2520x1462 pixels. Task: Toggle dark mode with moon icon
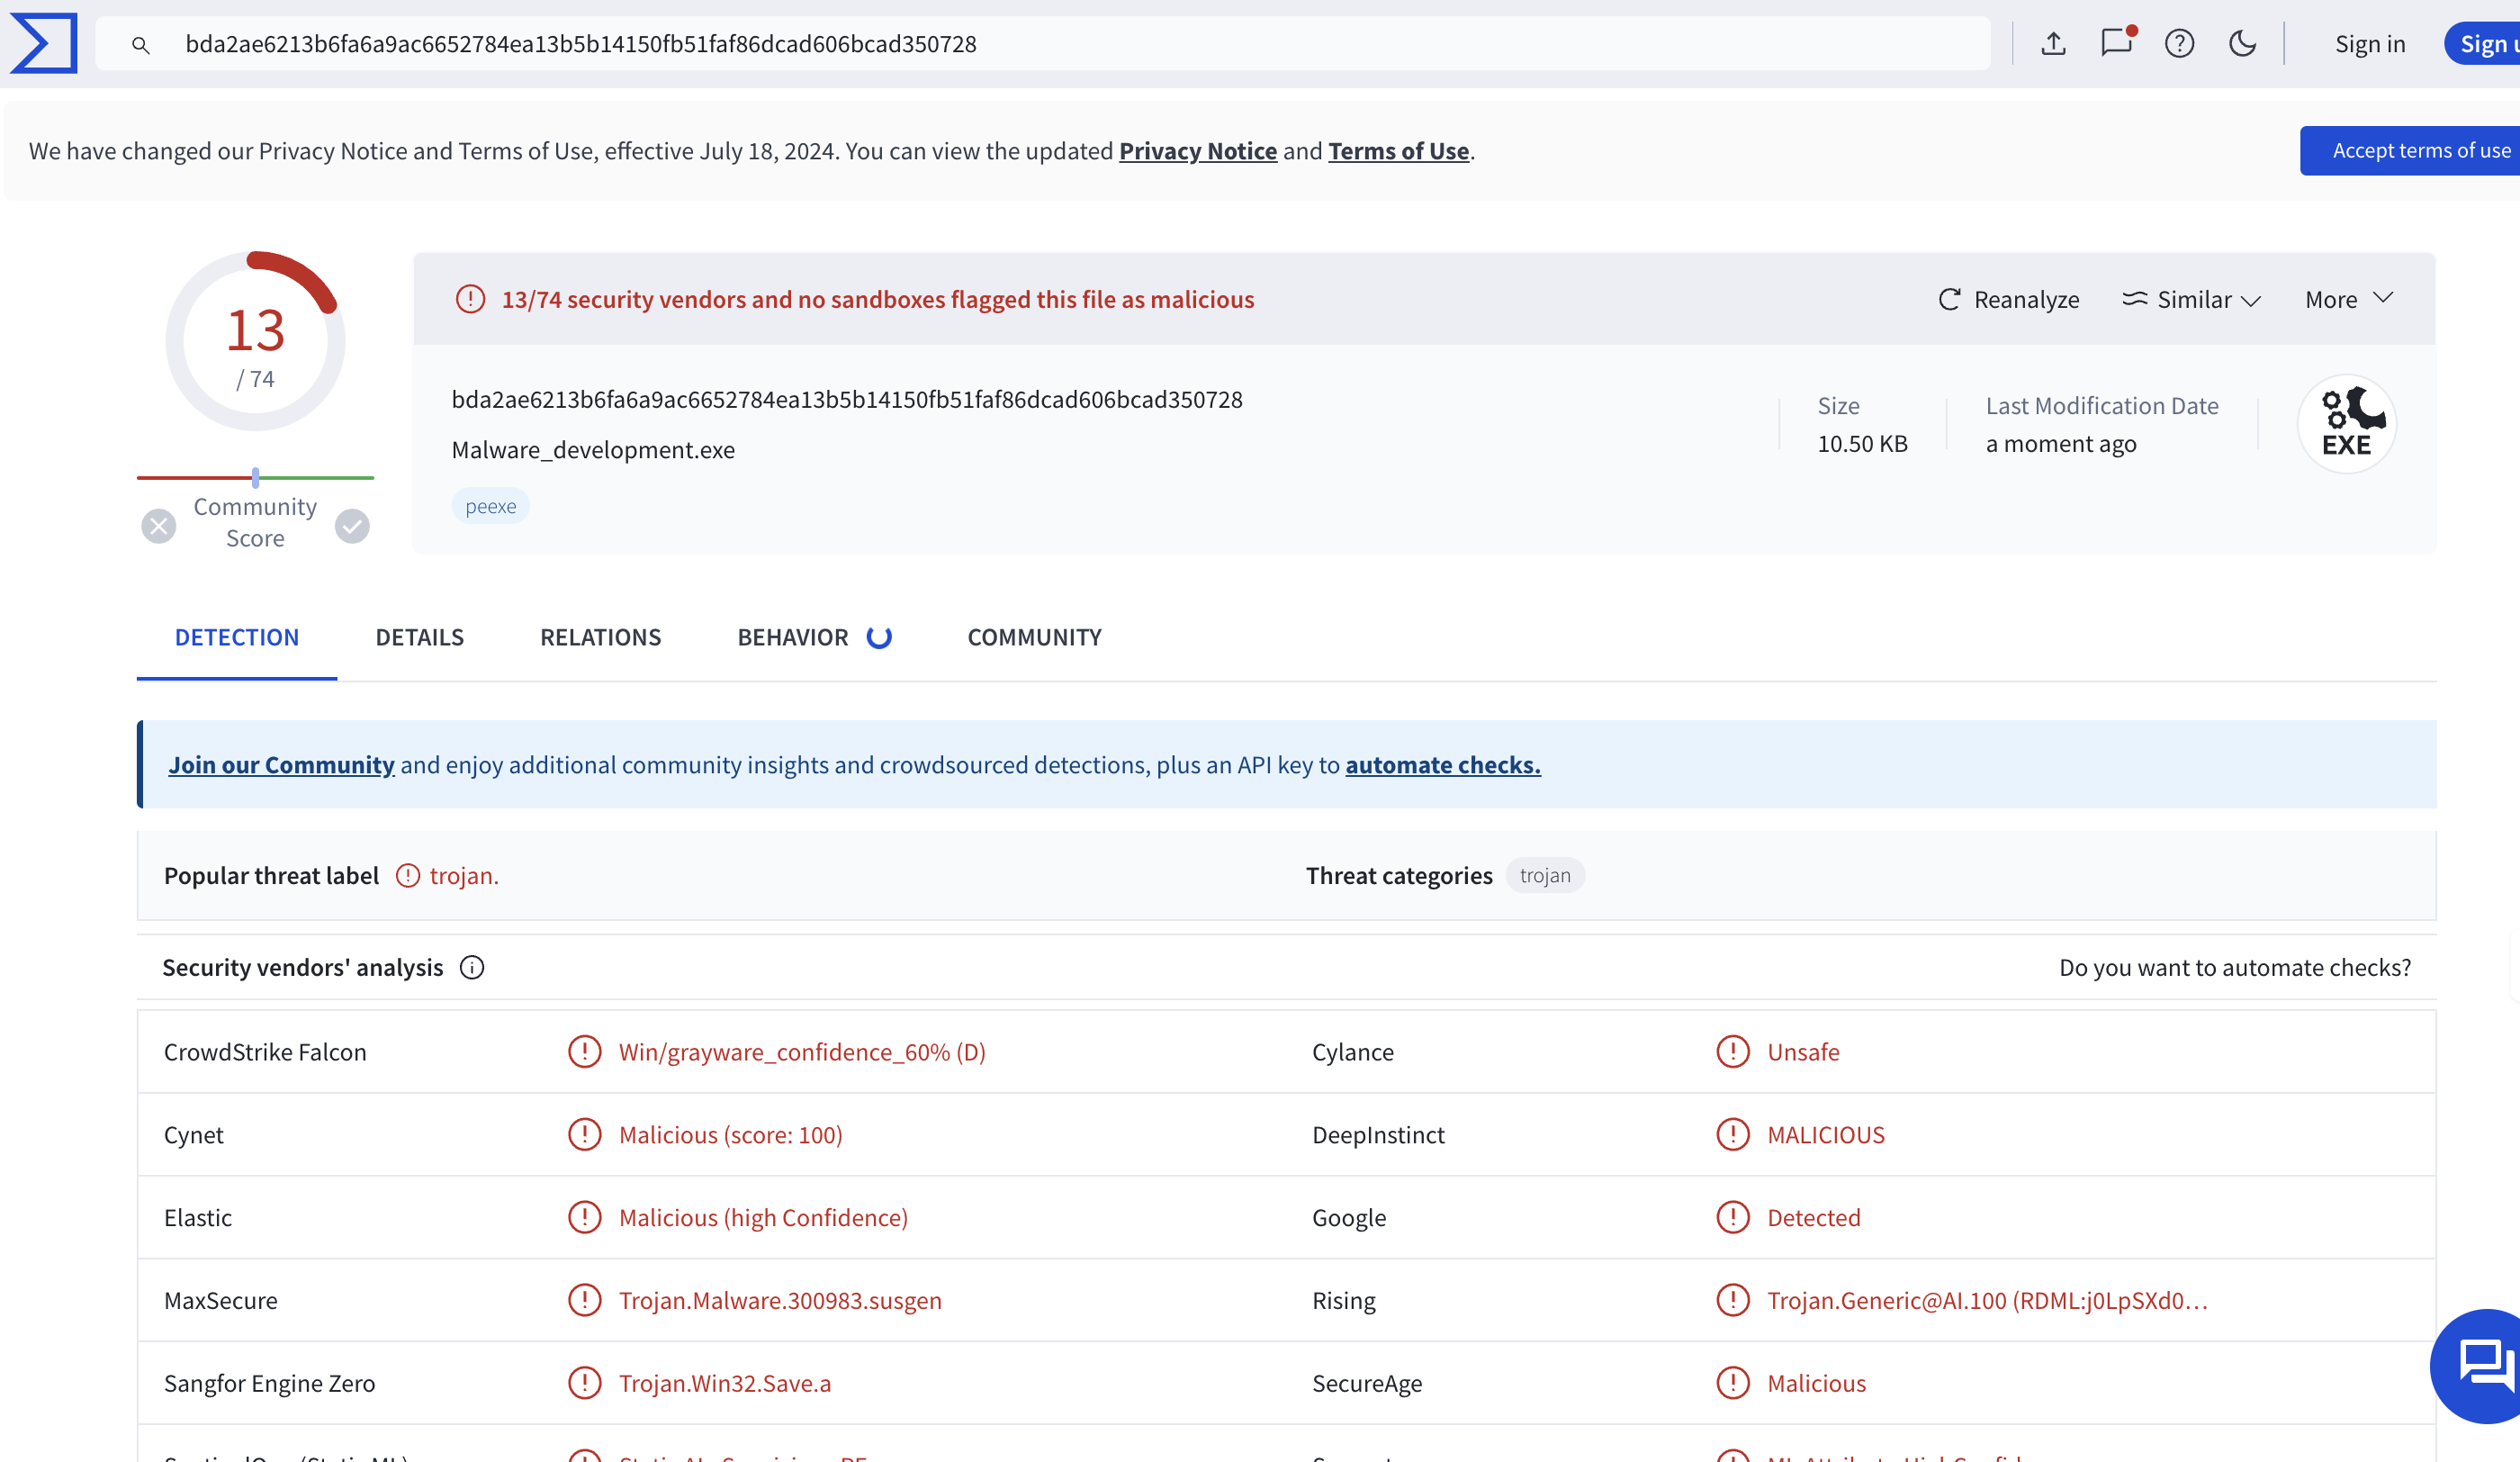(x=2242, y=43)
